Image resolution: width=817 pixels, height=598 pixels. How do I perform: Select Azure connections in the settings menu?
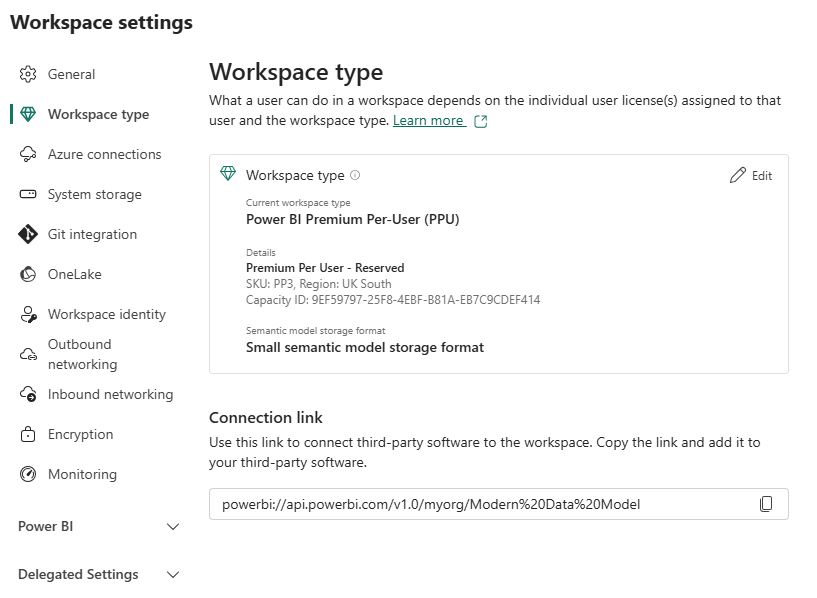click(x=104, y=154)
